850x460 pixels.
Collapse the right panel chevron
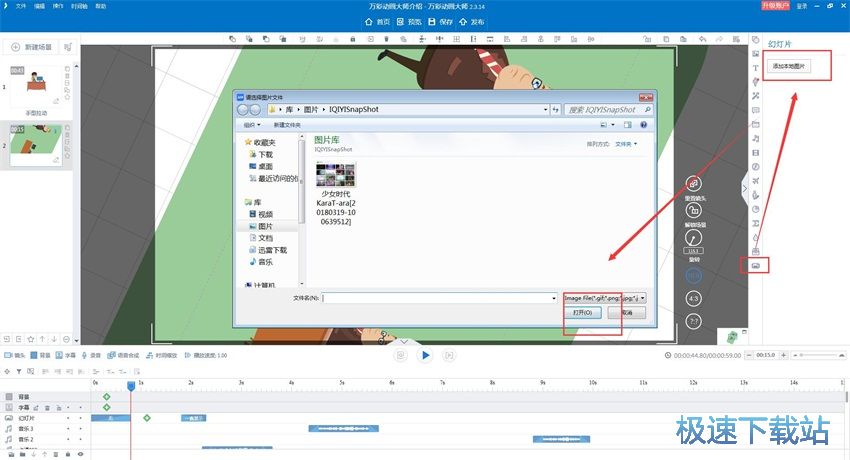[x=745, y=189]
